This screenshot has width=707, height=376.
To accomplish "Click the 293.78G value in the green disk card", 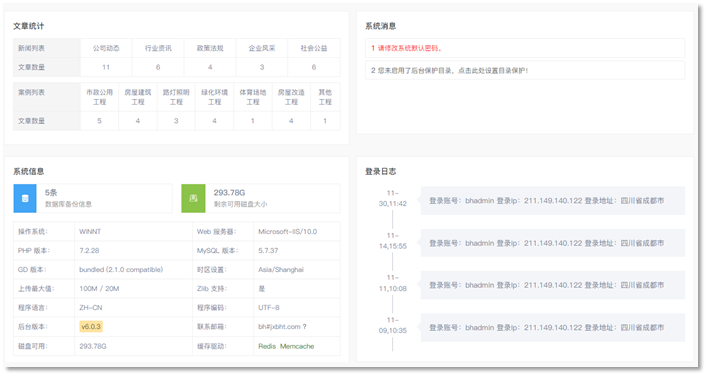I will tap(229, 193).
